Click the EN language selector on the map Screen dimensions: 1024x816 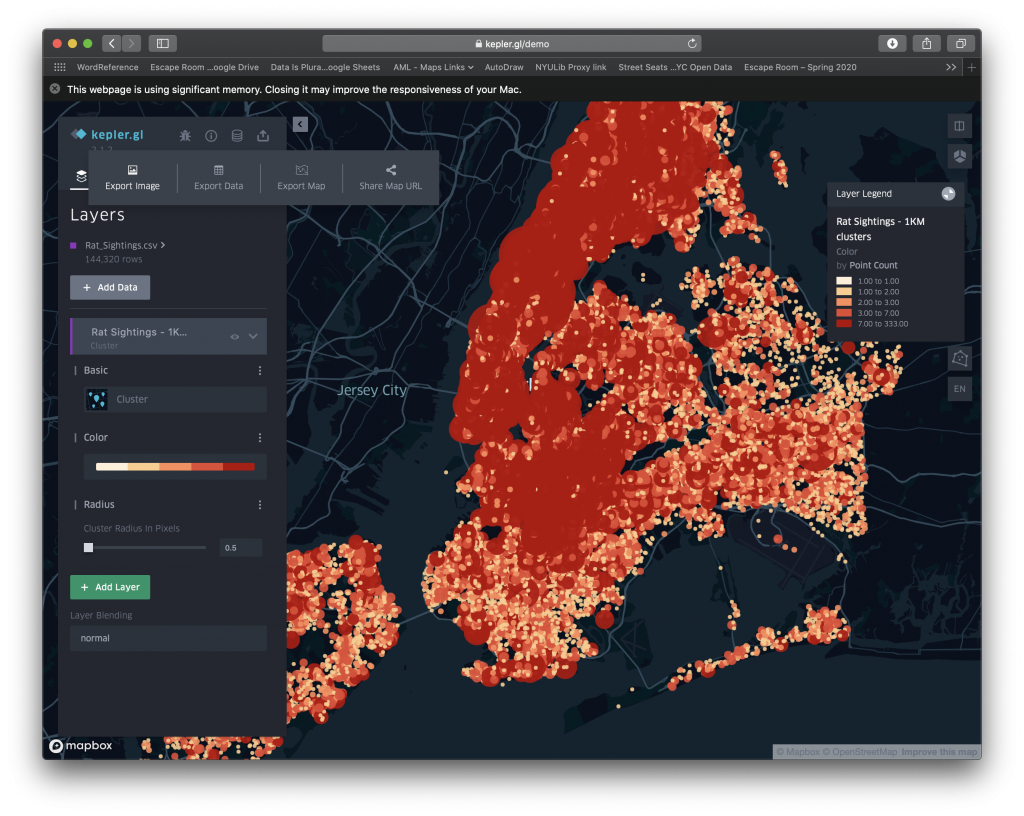tap(959, 389)
